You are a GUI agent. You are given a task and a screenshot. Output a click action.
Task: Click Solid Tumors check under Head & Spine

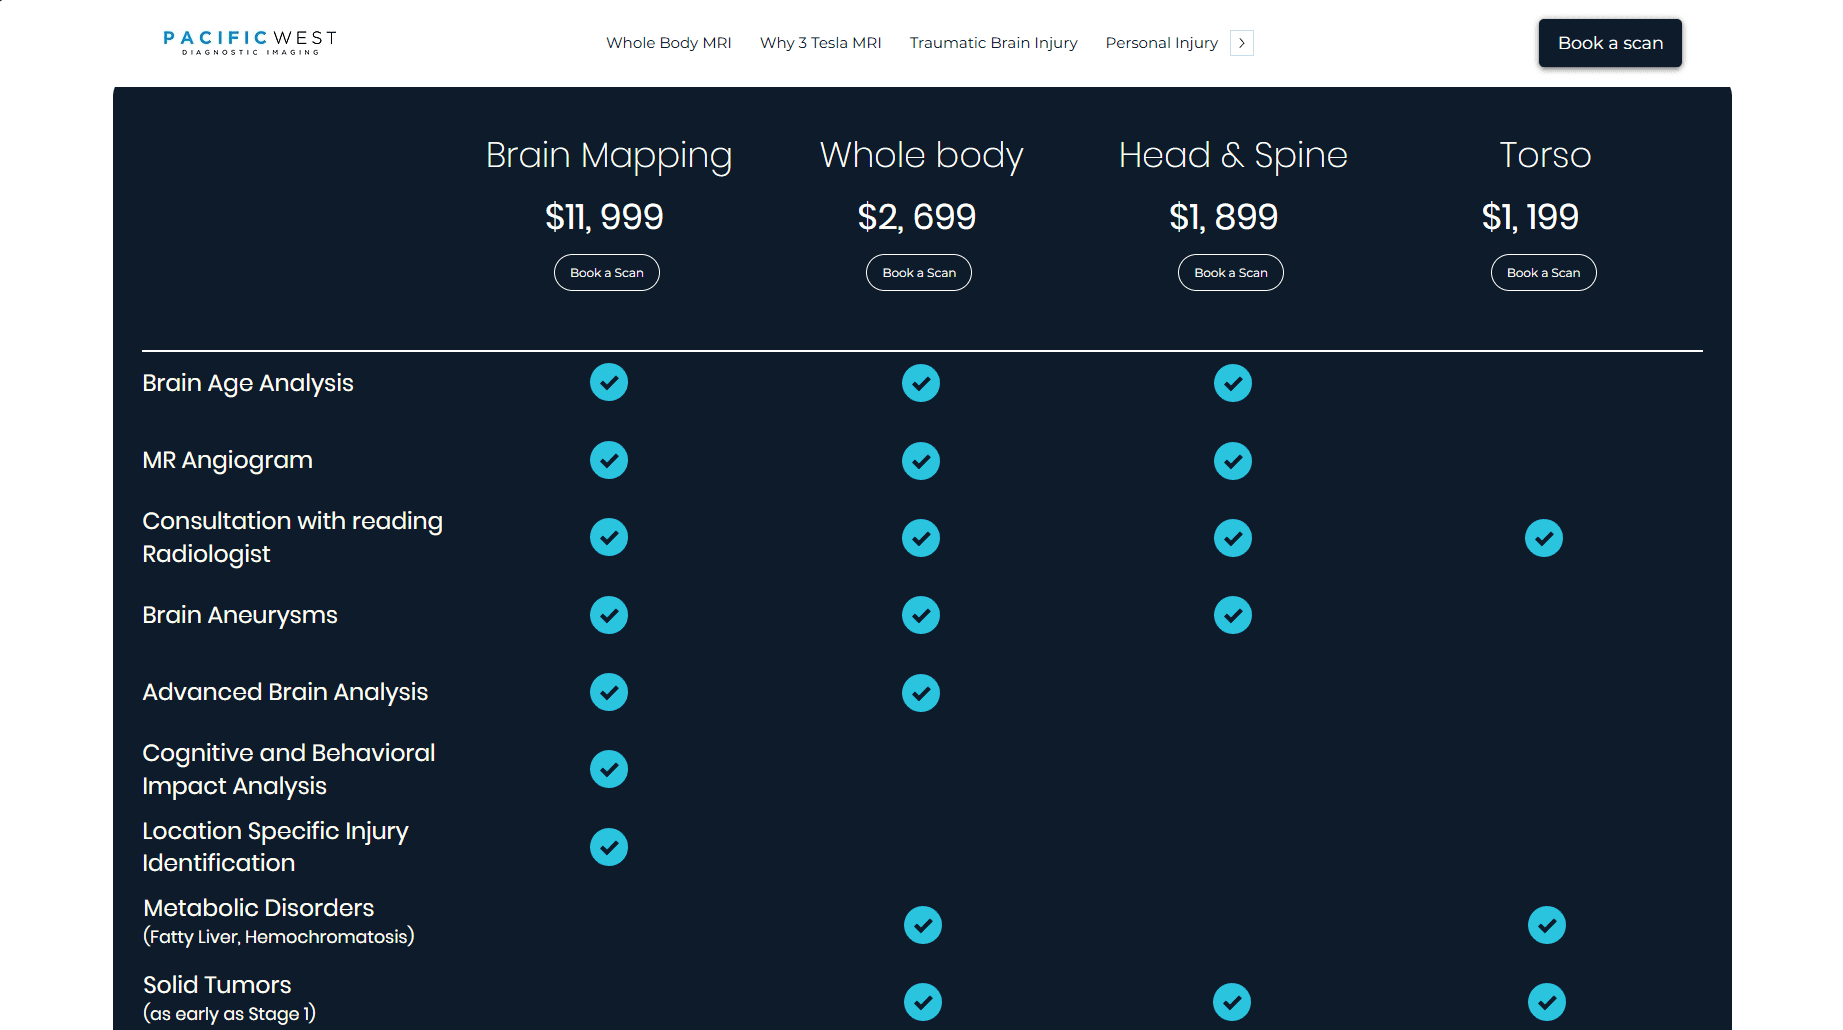[1232, 1002]
